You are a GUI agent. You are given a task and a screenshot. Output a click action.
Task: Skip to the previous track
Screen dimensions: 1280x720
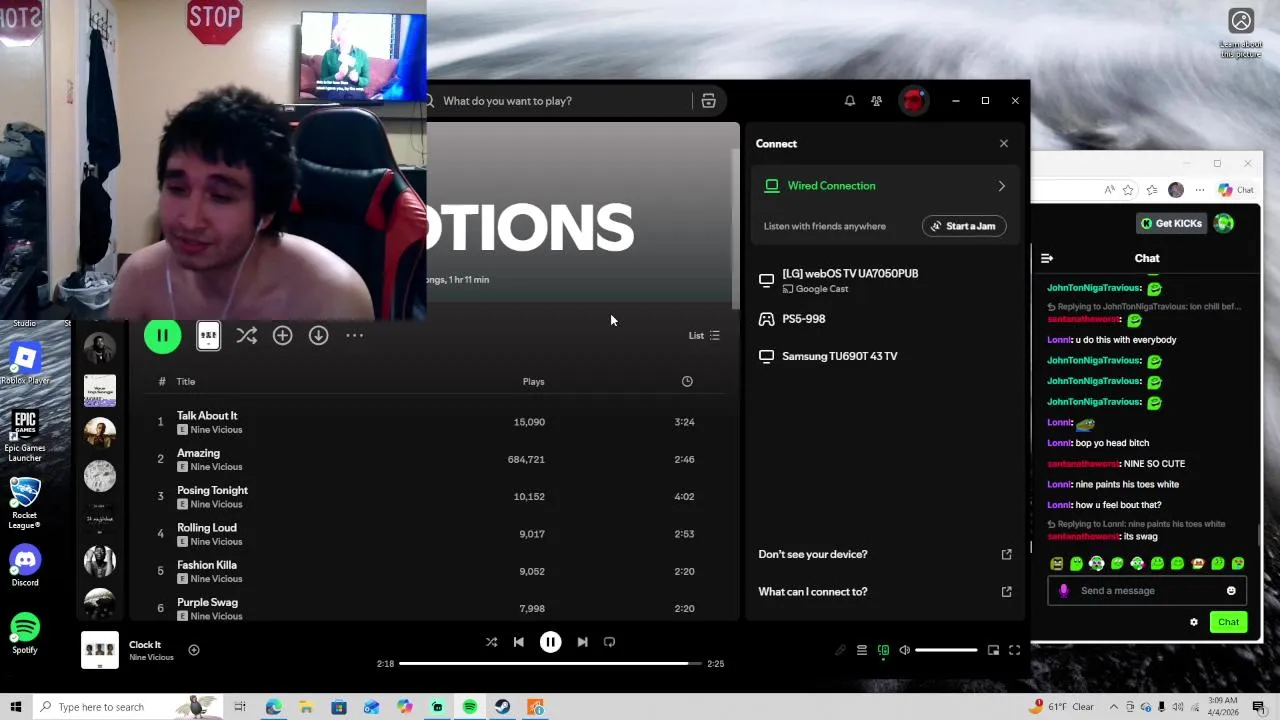[x=518, y=642]
